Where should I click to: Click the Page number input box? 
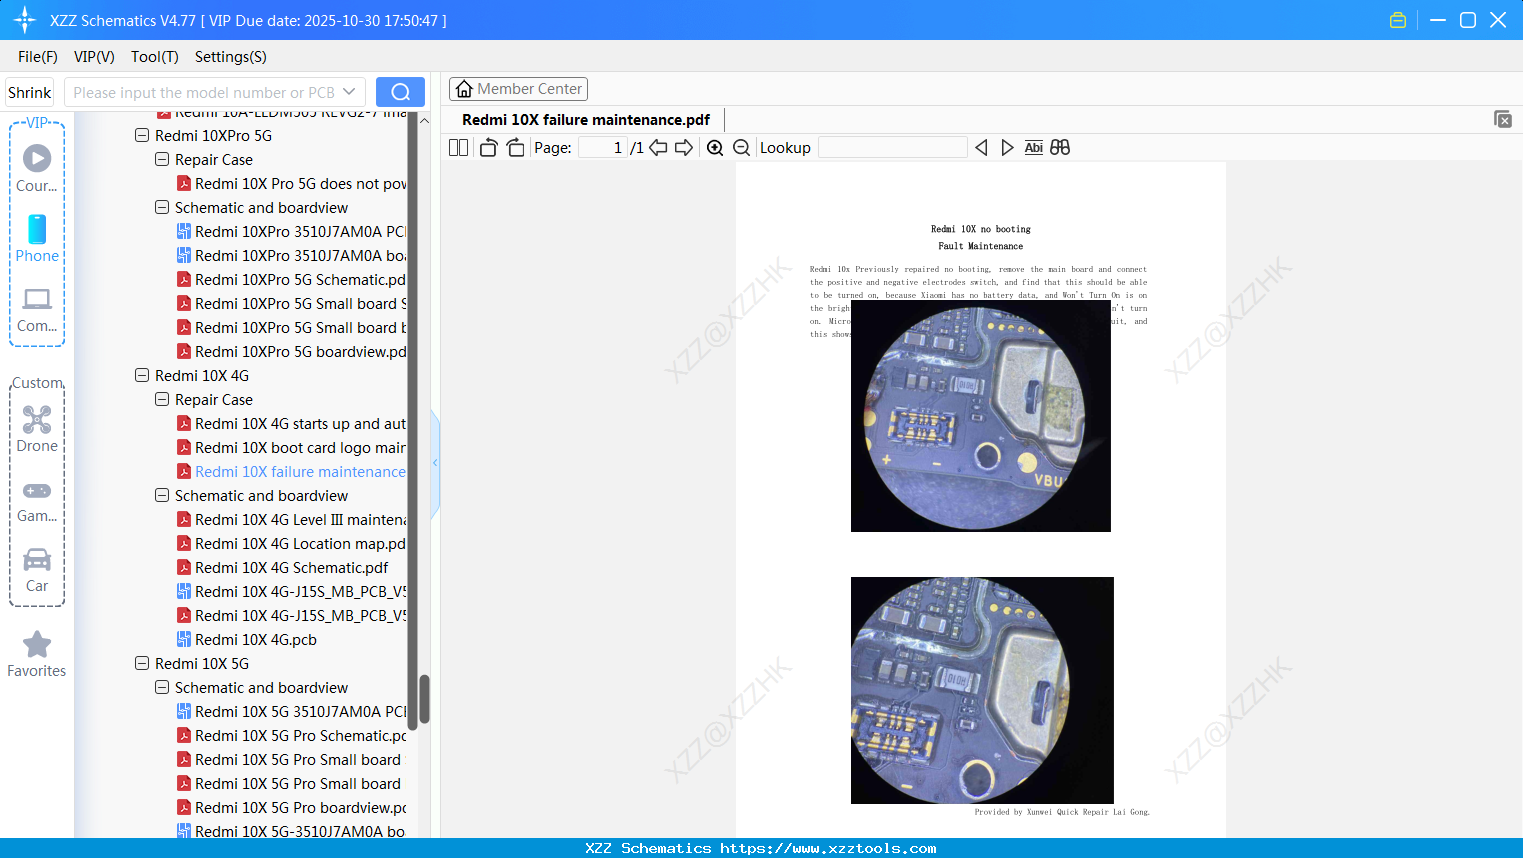pyautogui.click(x=603, y=148)
